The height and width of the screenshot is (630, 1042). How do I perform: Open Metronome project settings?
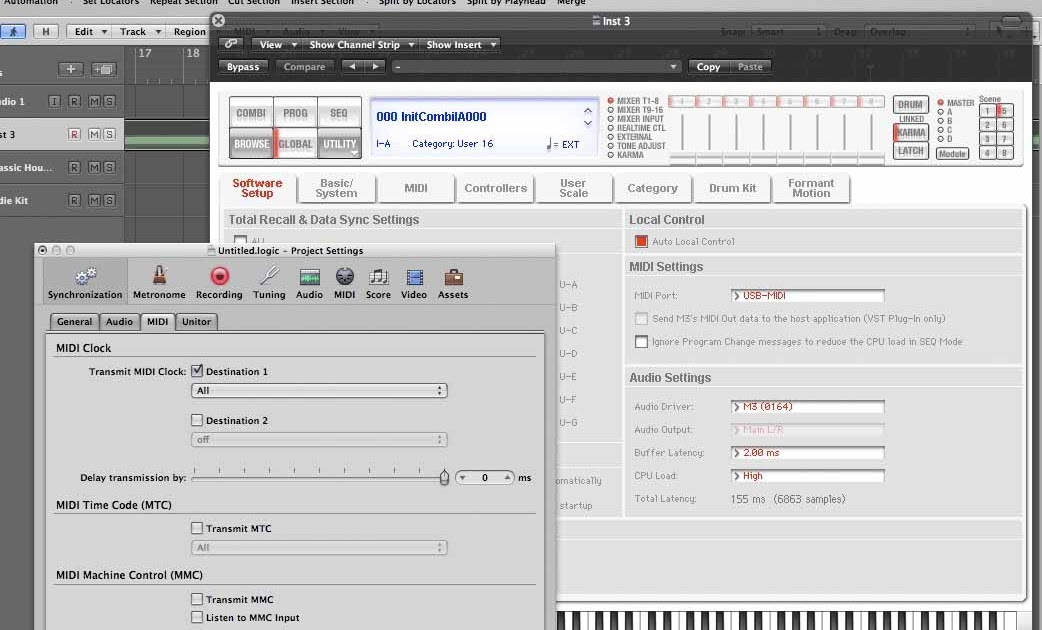point(159,282)
